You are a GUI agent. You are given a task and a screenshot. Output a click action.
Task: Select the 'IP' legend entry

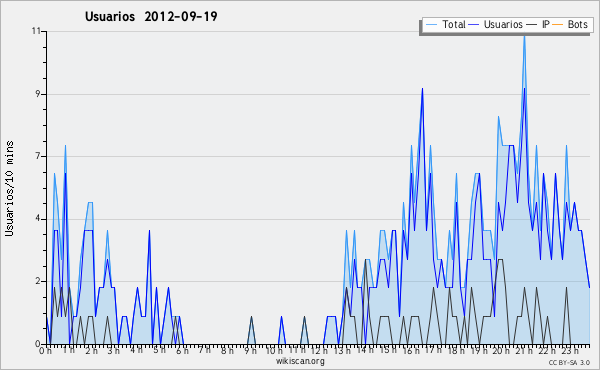[x=546, y=24]
